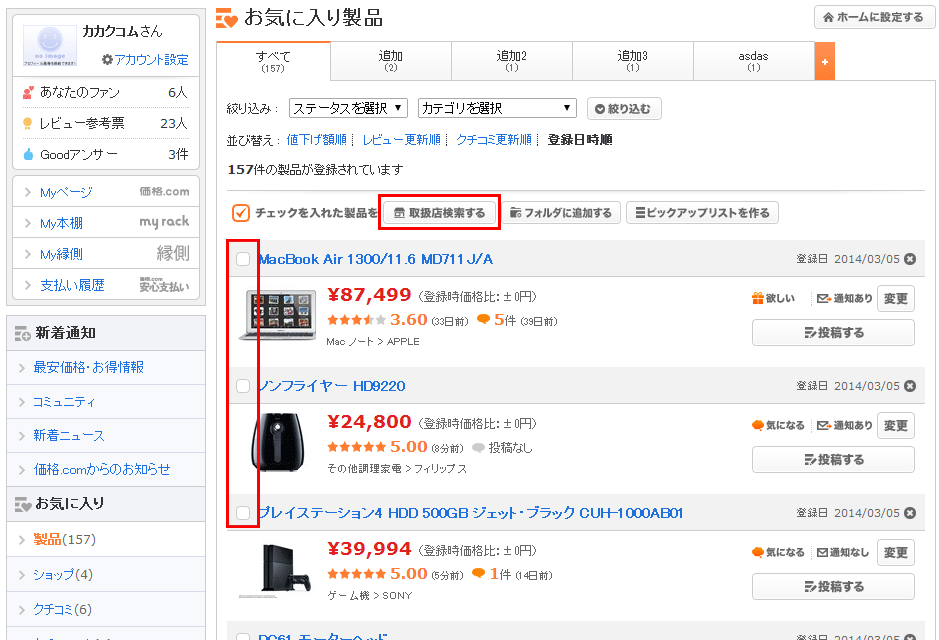Click the fans heart icon
Image resolution: width=939 pixels, height=640 pixels.
point(28,93)
